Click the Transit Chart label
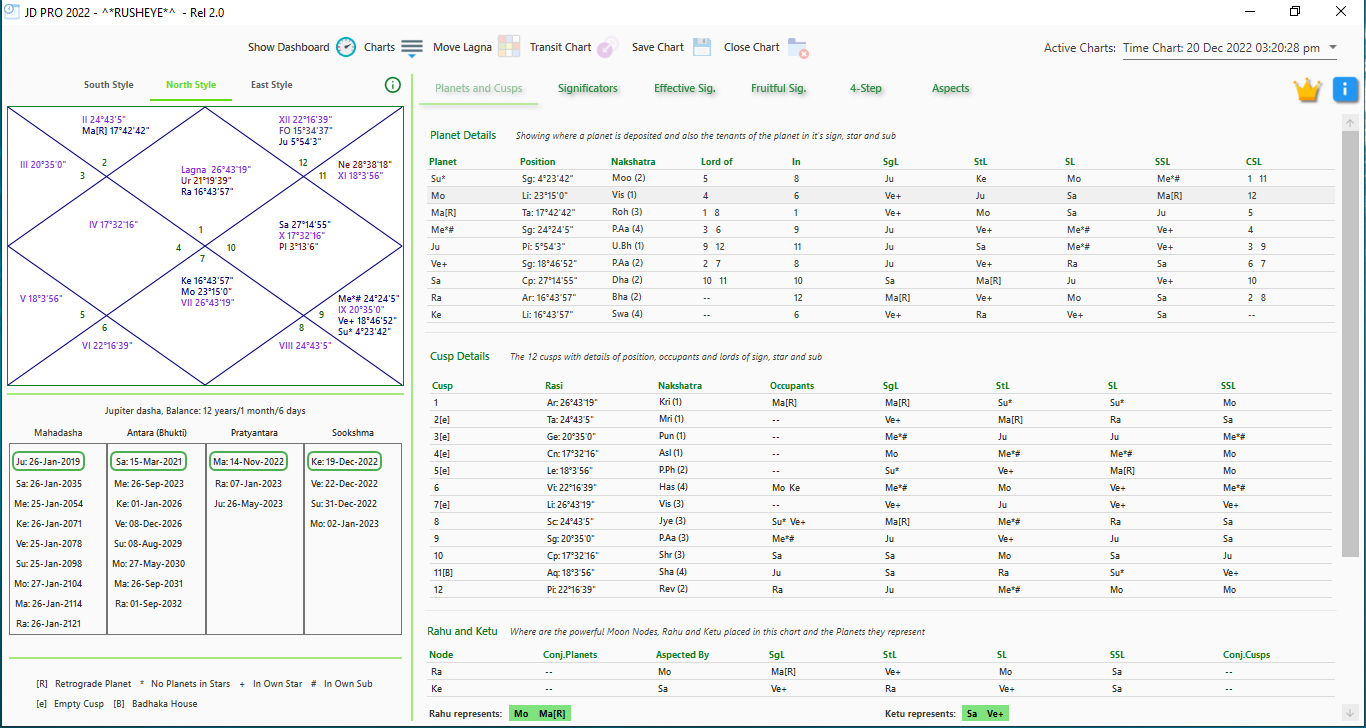The height and width of the screenshot is (728, 1366). (561, 47)
